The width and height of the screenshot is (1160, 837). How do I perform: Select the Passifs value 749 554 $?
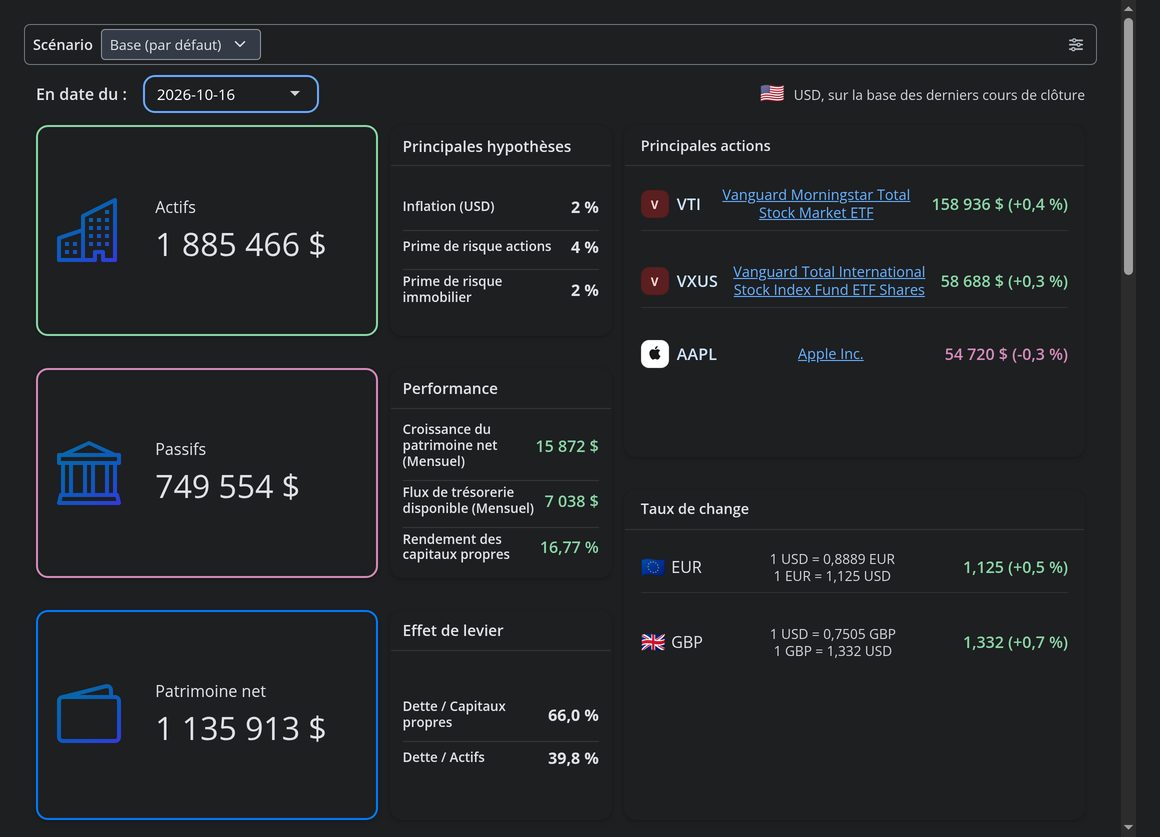coord(227,487)
